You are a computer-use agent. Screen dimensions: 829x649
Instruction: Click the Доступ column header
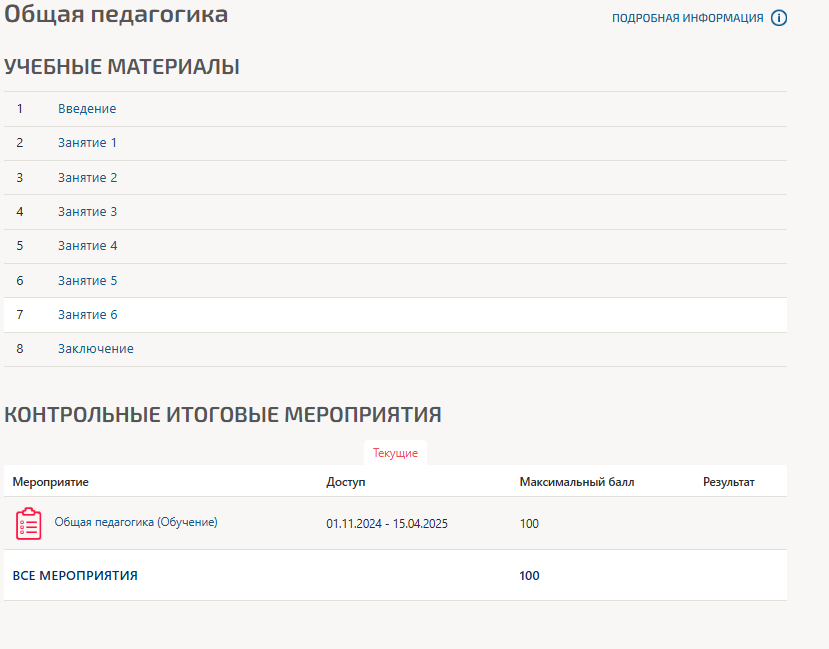(346, 482)
